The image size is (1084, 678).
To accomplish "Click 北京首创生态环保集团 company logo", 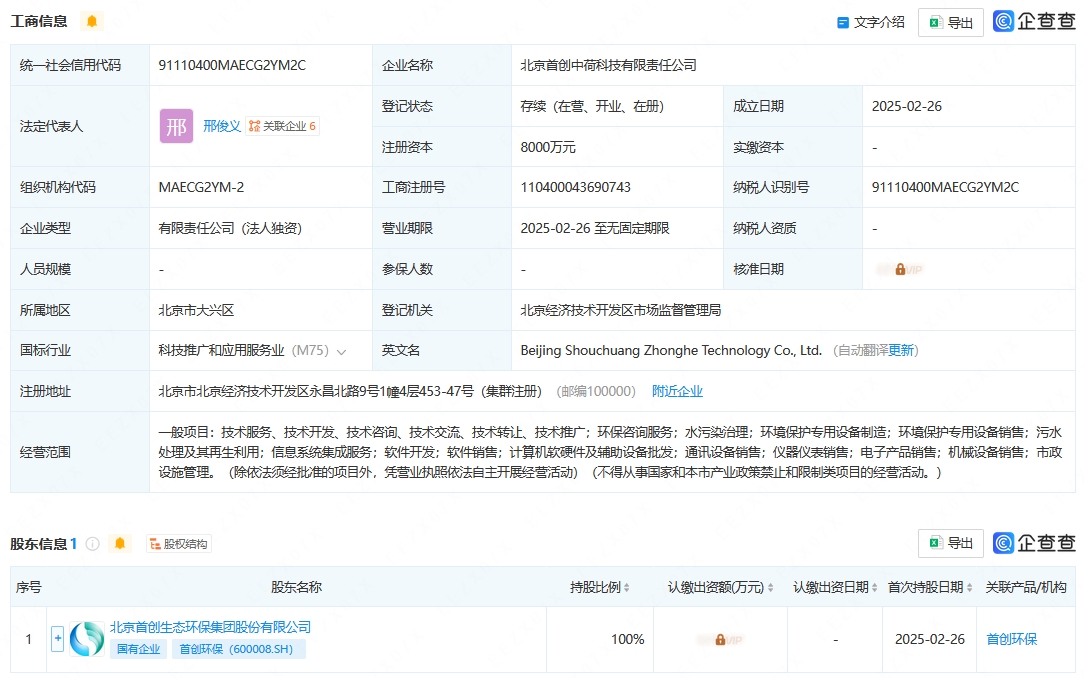I will click(87, 639).
